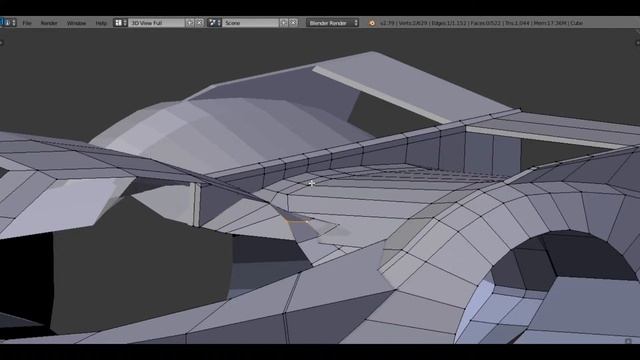Open the Blender Render engine dropdown
Viewport: 640px width, 360px height.
(333, 23)
